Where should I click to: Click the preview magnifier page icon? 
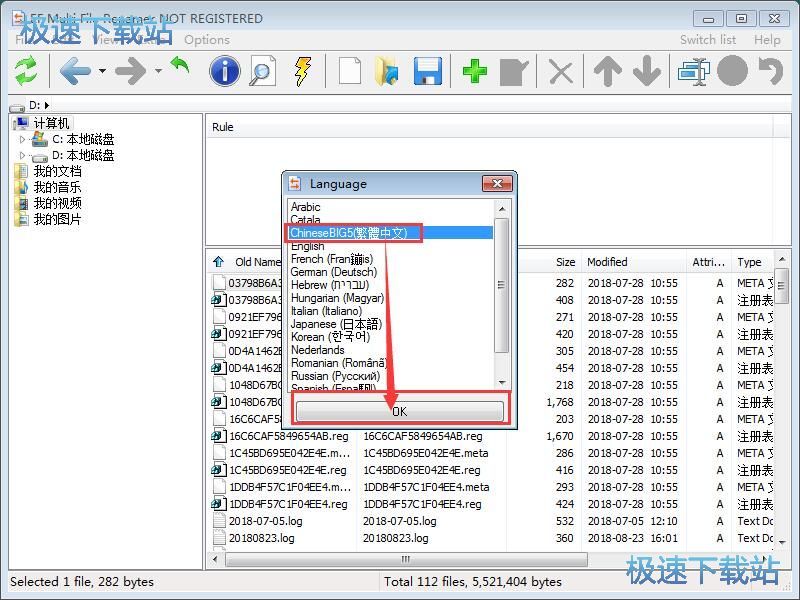(262, 71)
